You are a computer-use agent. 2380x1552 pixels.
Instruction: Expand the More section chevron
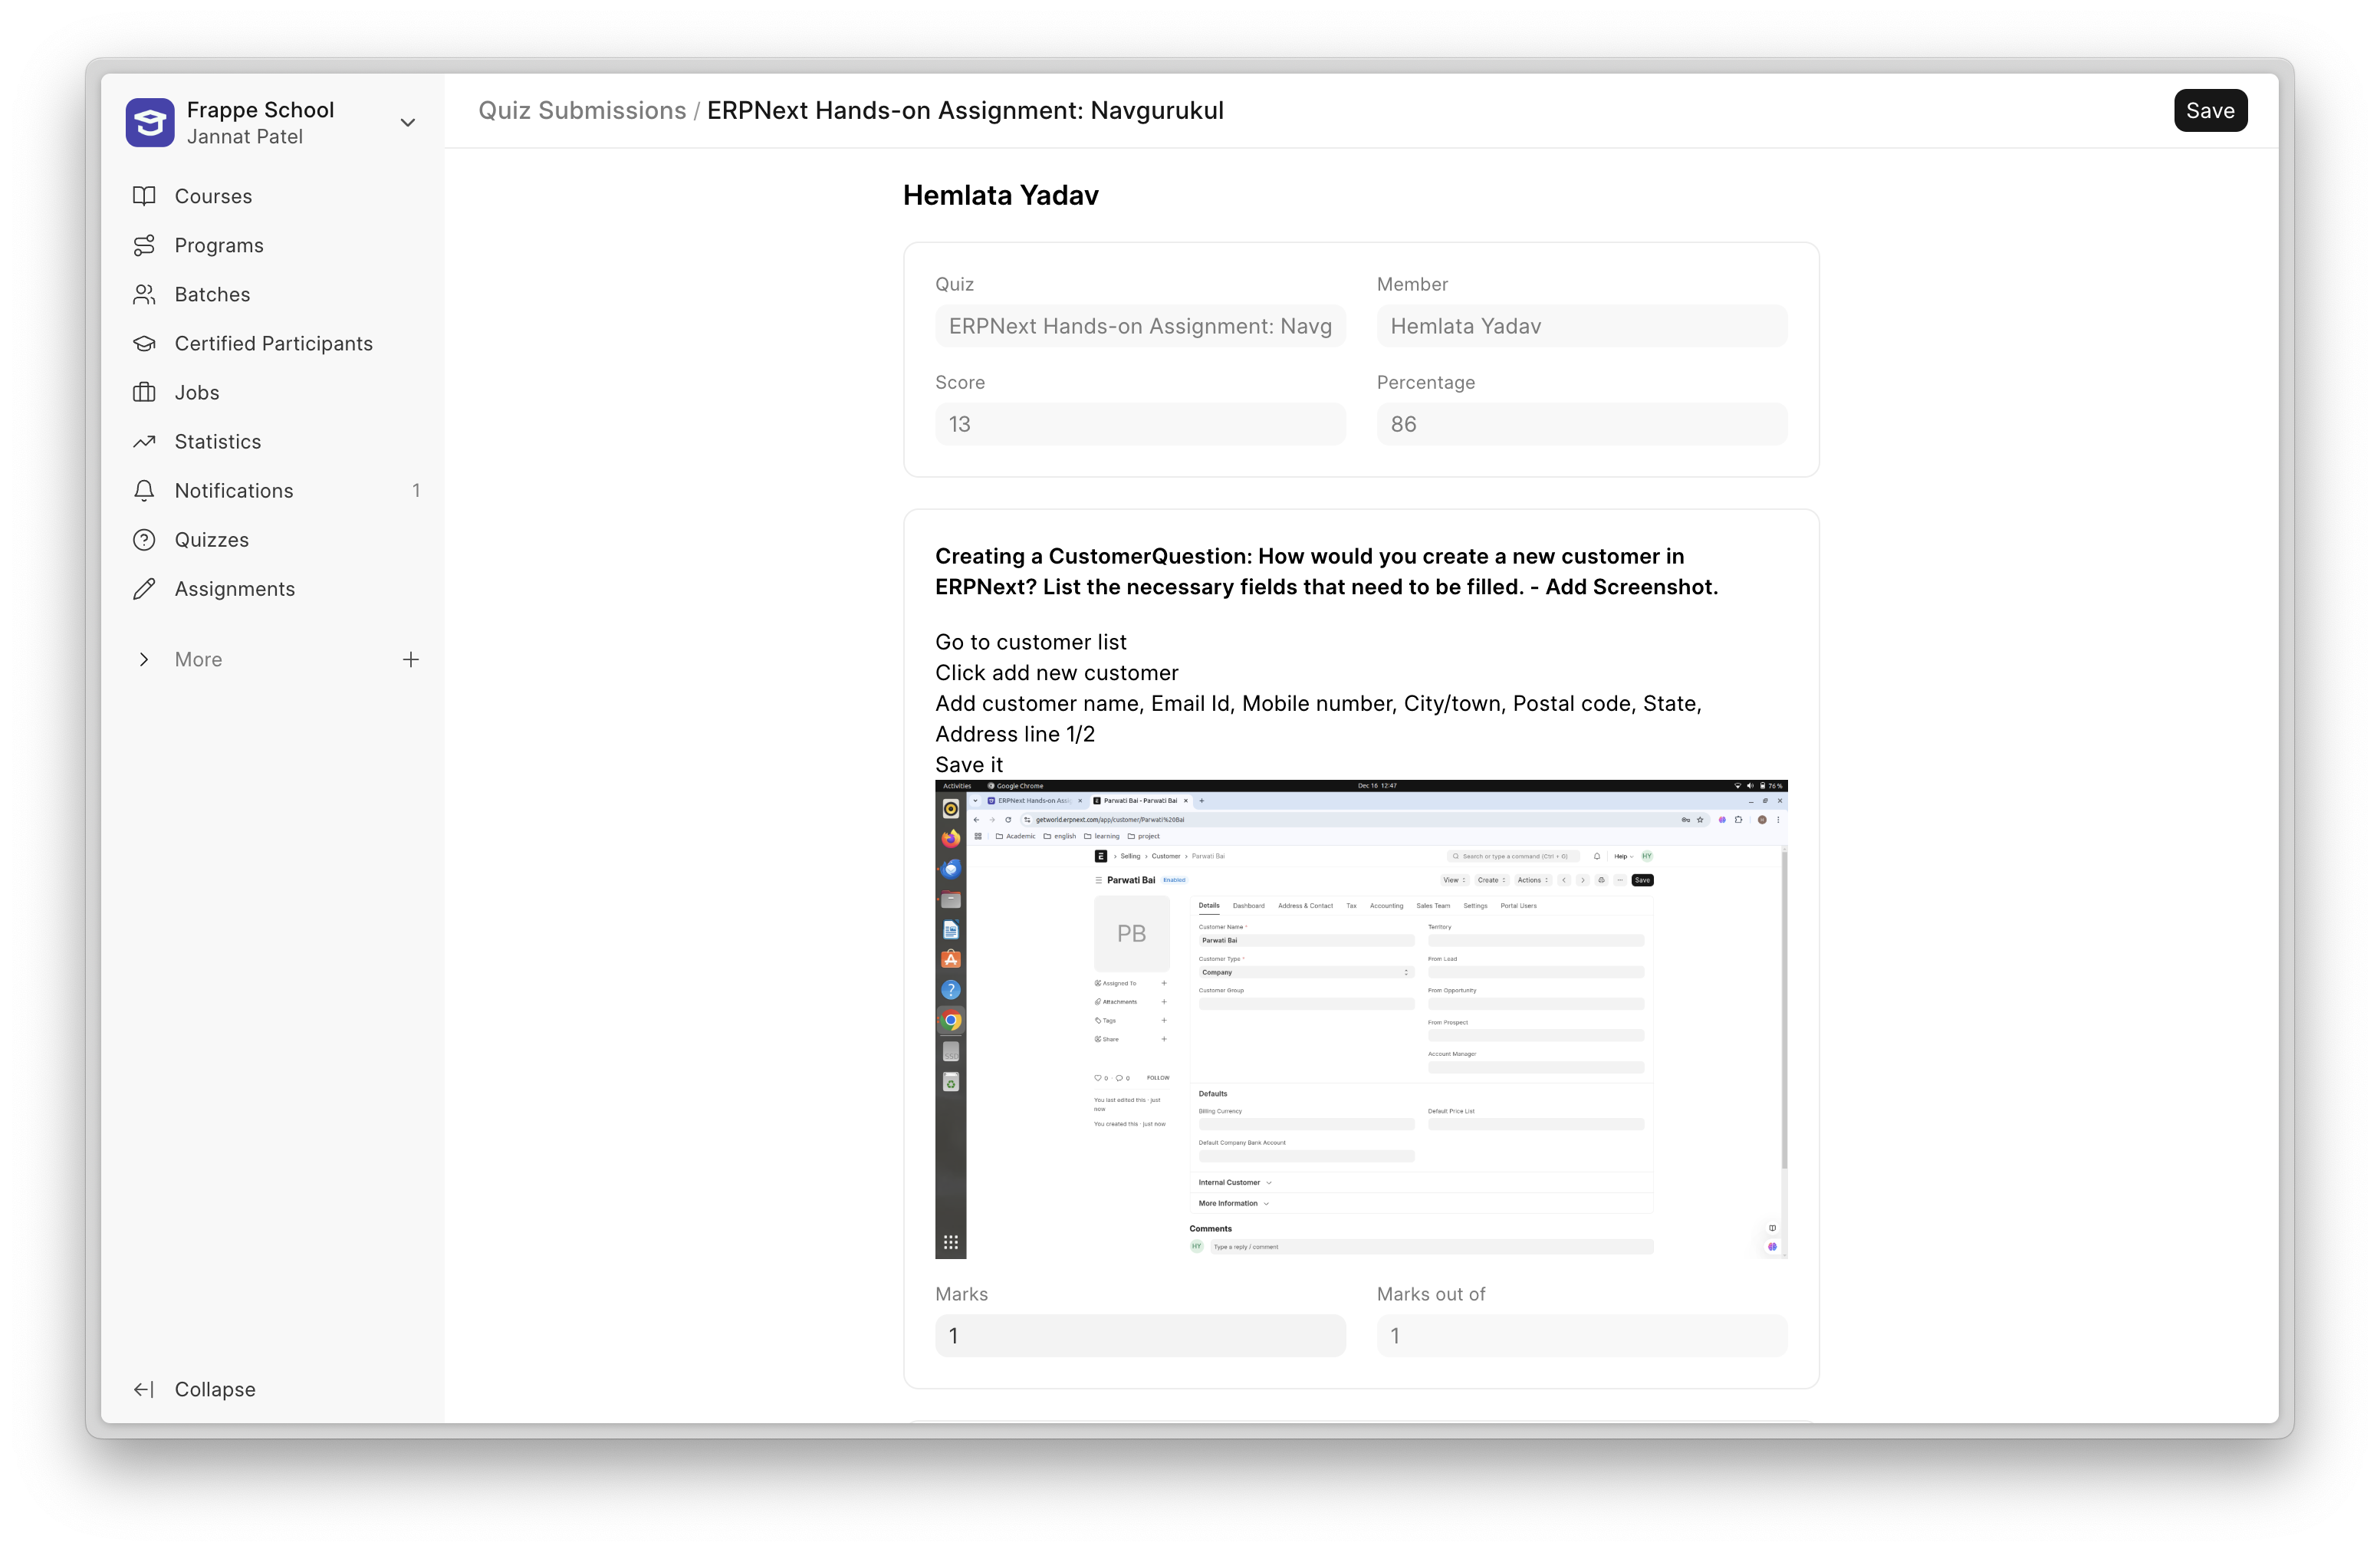tap(144, 659)
